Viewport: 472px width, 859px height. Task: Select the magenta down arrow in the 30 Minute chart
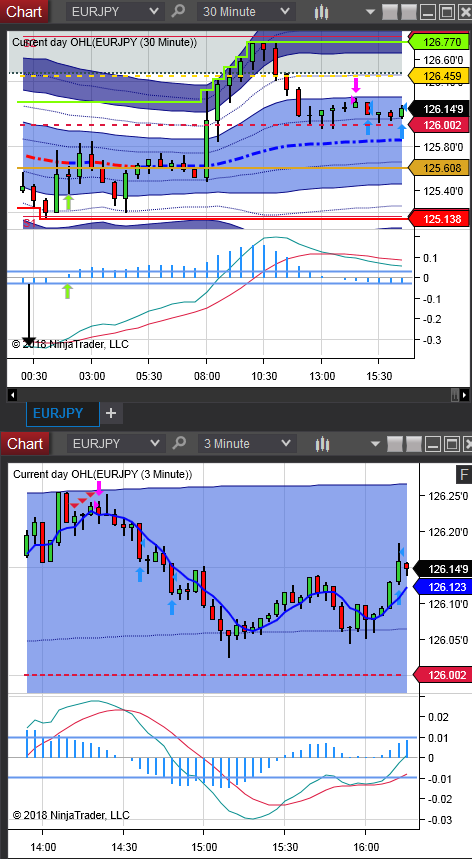356,85
